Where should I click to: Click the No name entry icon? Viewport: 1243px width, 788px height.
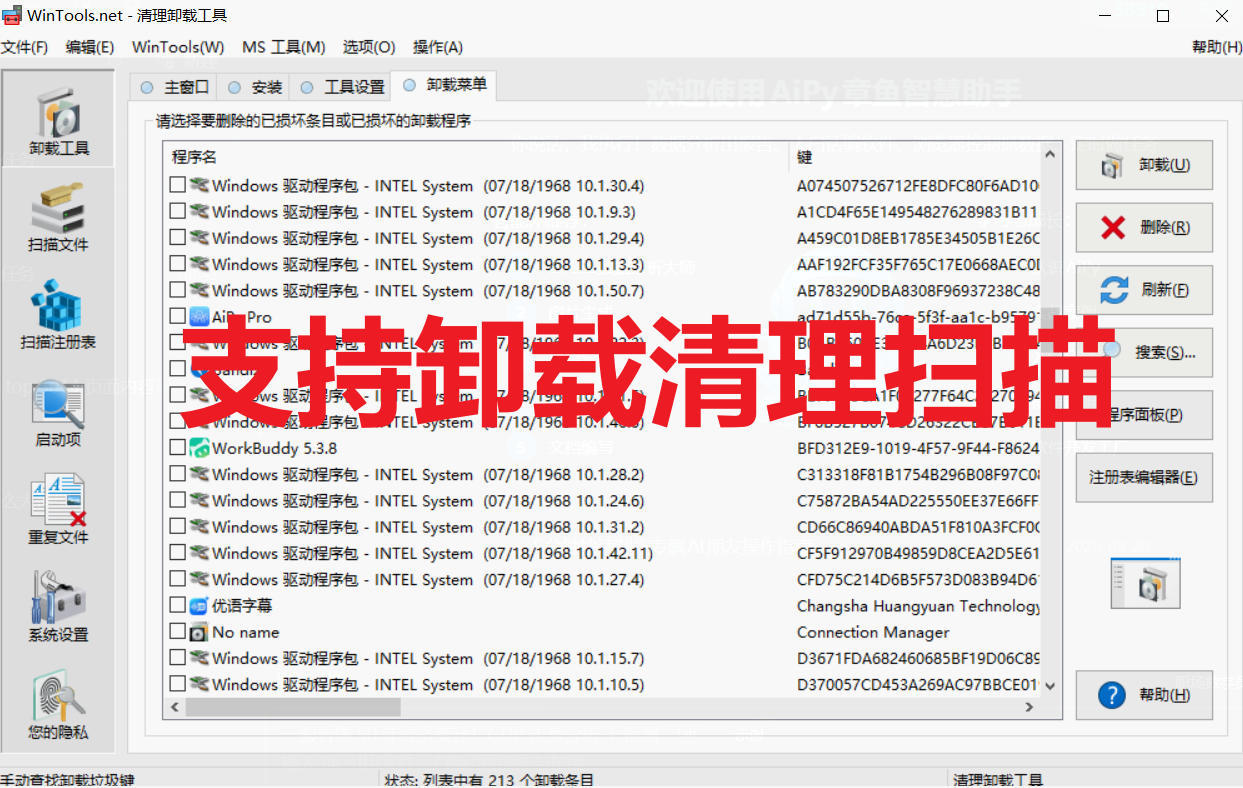(x=199, y=632)
